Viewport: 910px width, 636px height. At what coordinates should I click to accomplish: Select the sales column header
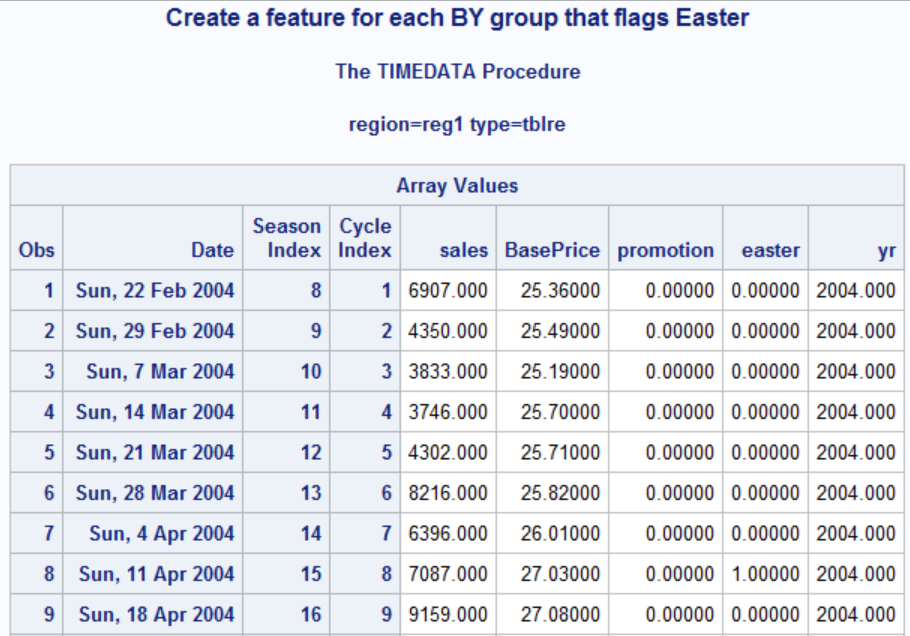(465, 250)
